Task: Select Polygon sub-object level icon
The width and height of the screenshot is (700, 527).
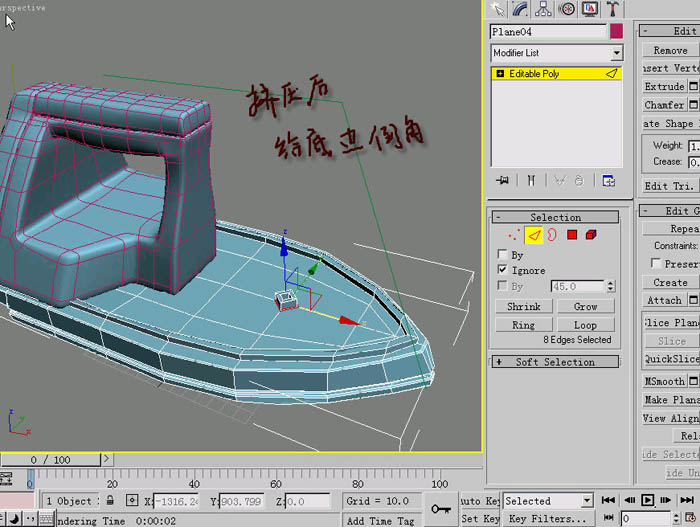Action: click(572, 235)
